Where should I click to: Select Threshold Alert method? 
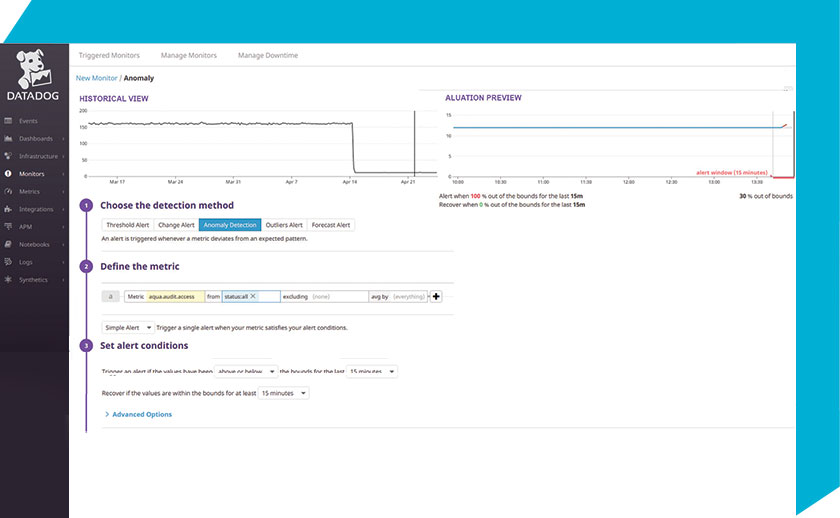(128, 225)
